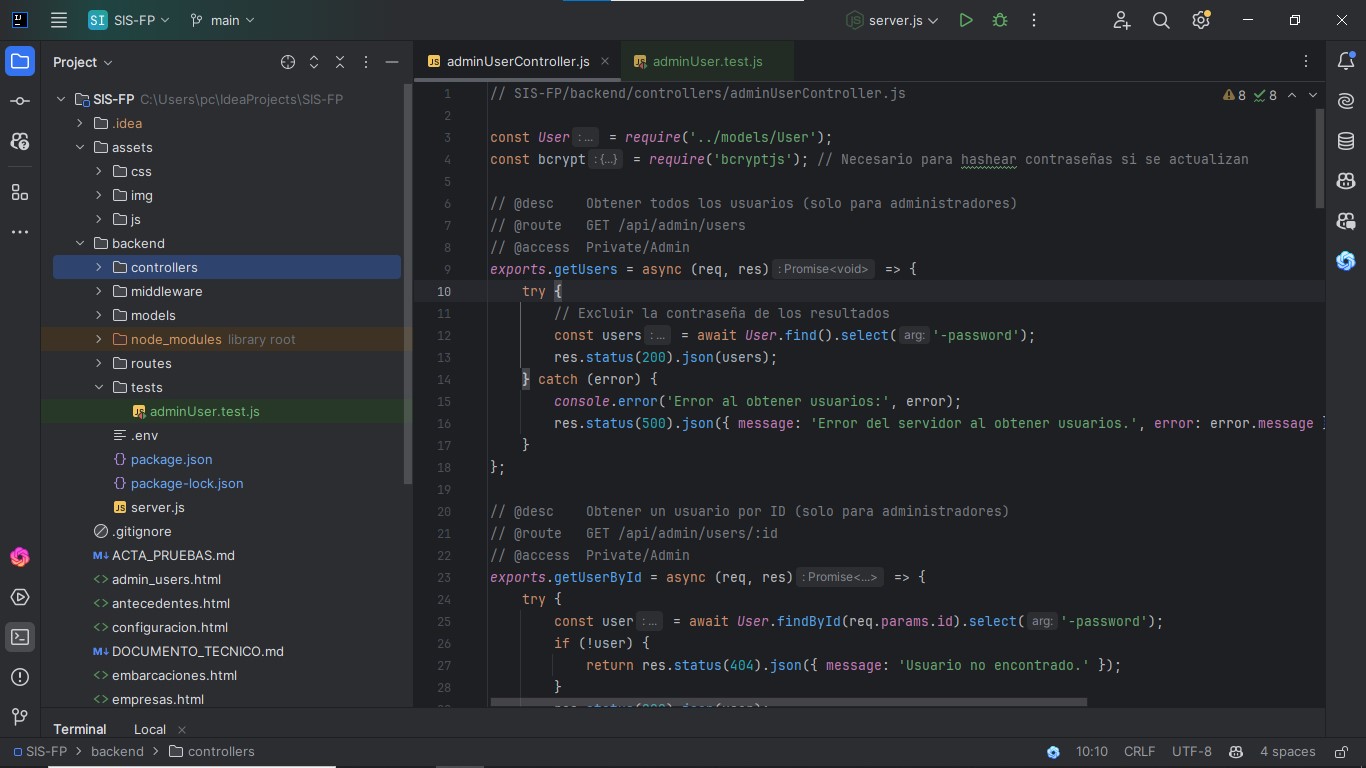Expand the node_modules folder
The height and width of the screenshot is (768, 1366).
99,339
